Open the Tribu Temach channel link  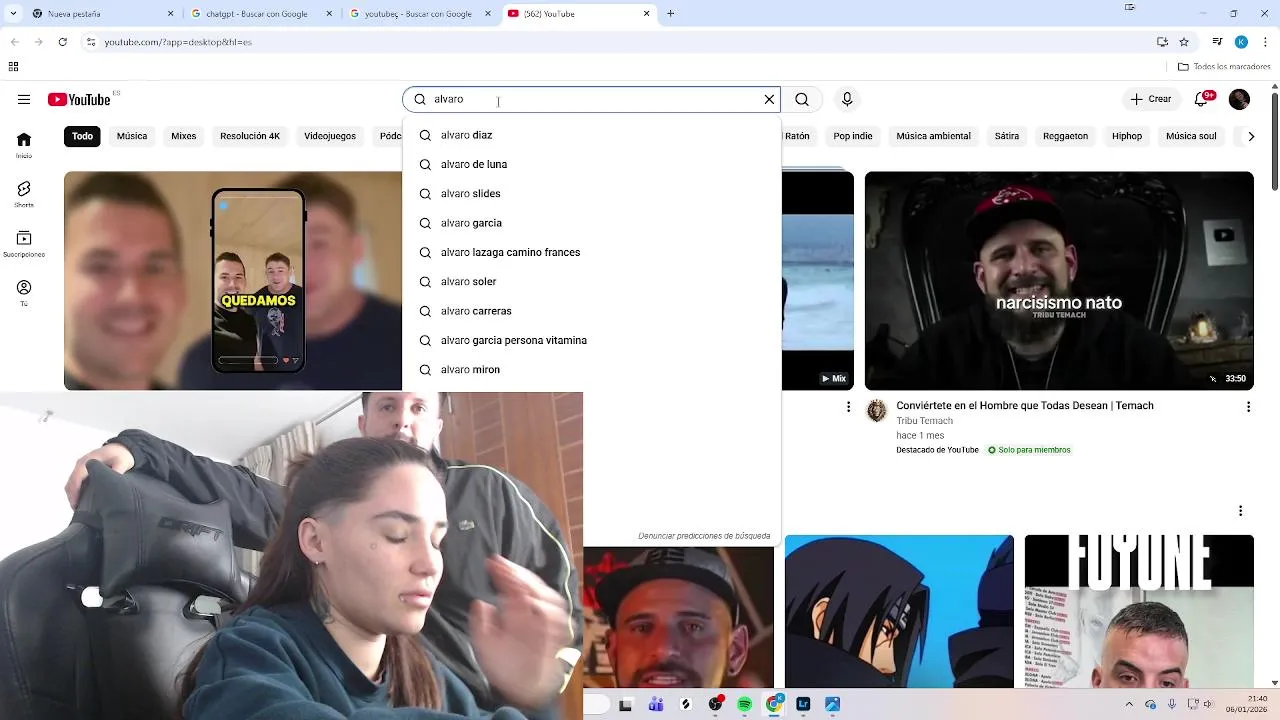point(924,421)
